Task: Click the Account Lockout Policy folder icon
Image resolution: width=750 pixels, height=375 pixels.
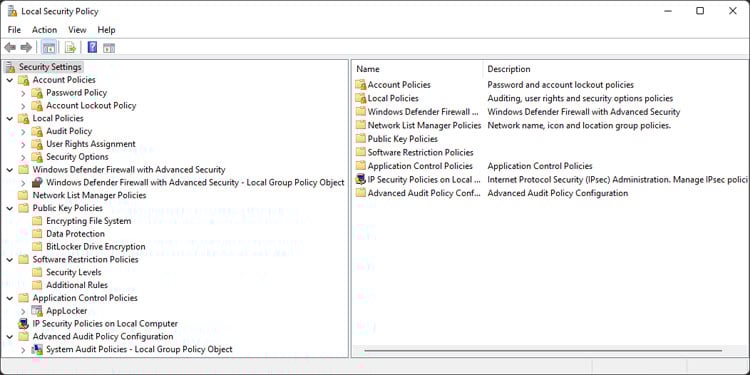Action: tap(37, 106)
